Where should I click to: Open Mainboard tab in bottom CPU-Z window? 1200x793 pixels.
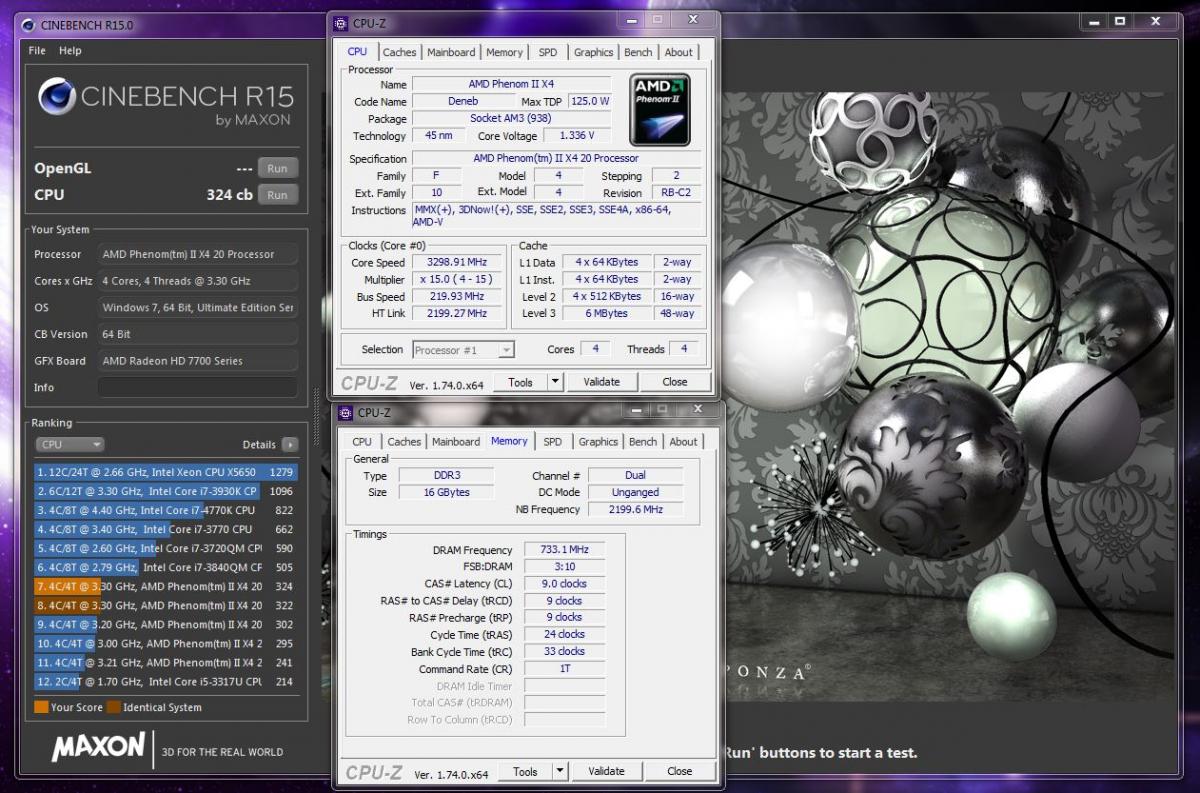456,441
